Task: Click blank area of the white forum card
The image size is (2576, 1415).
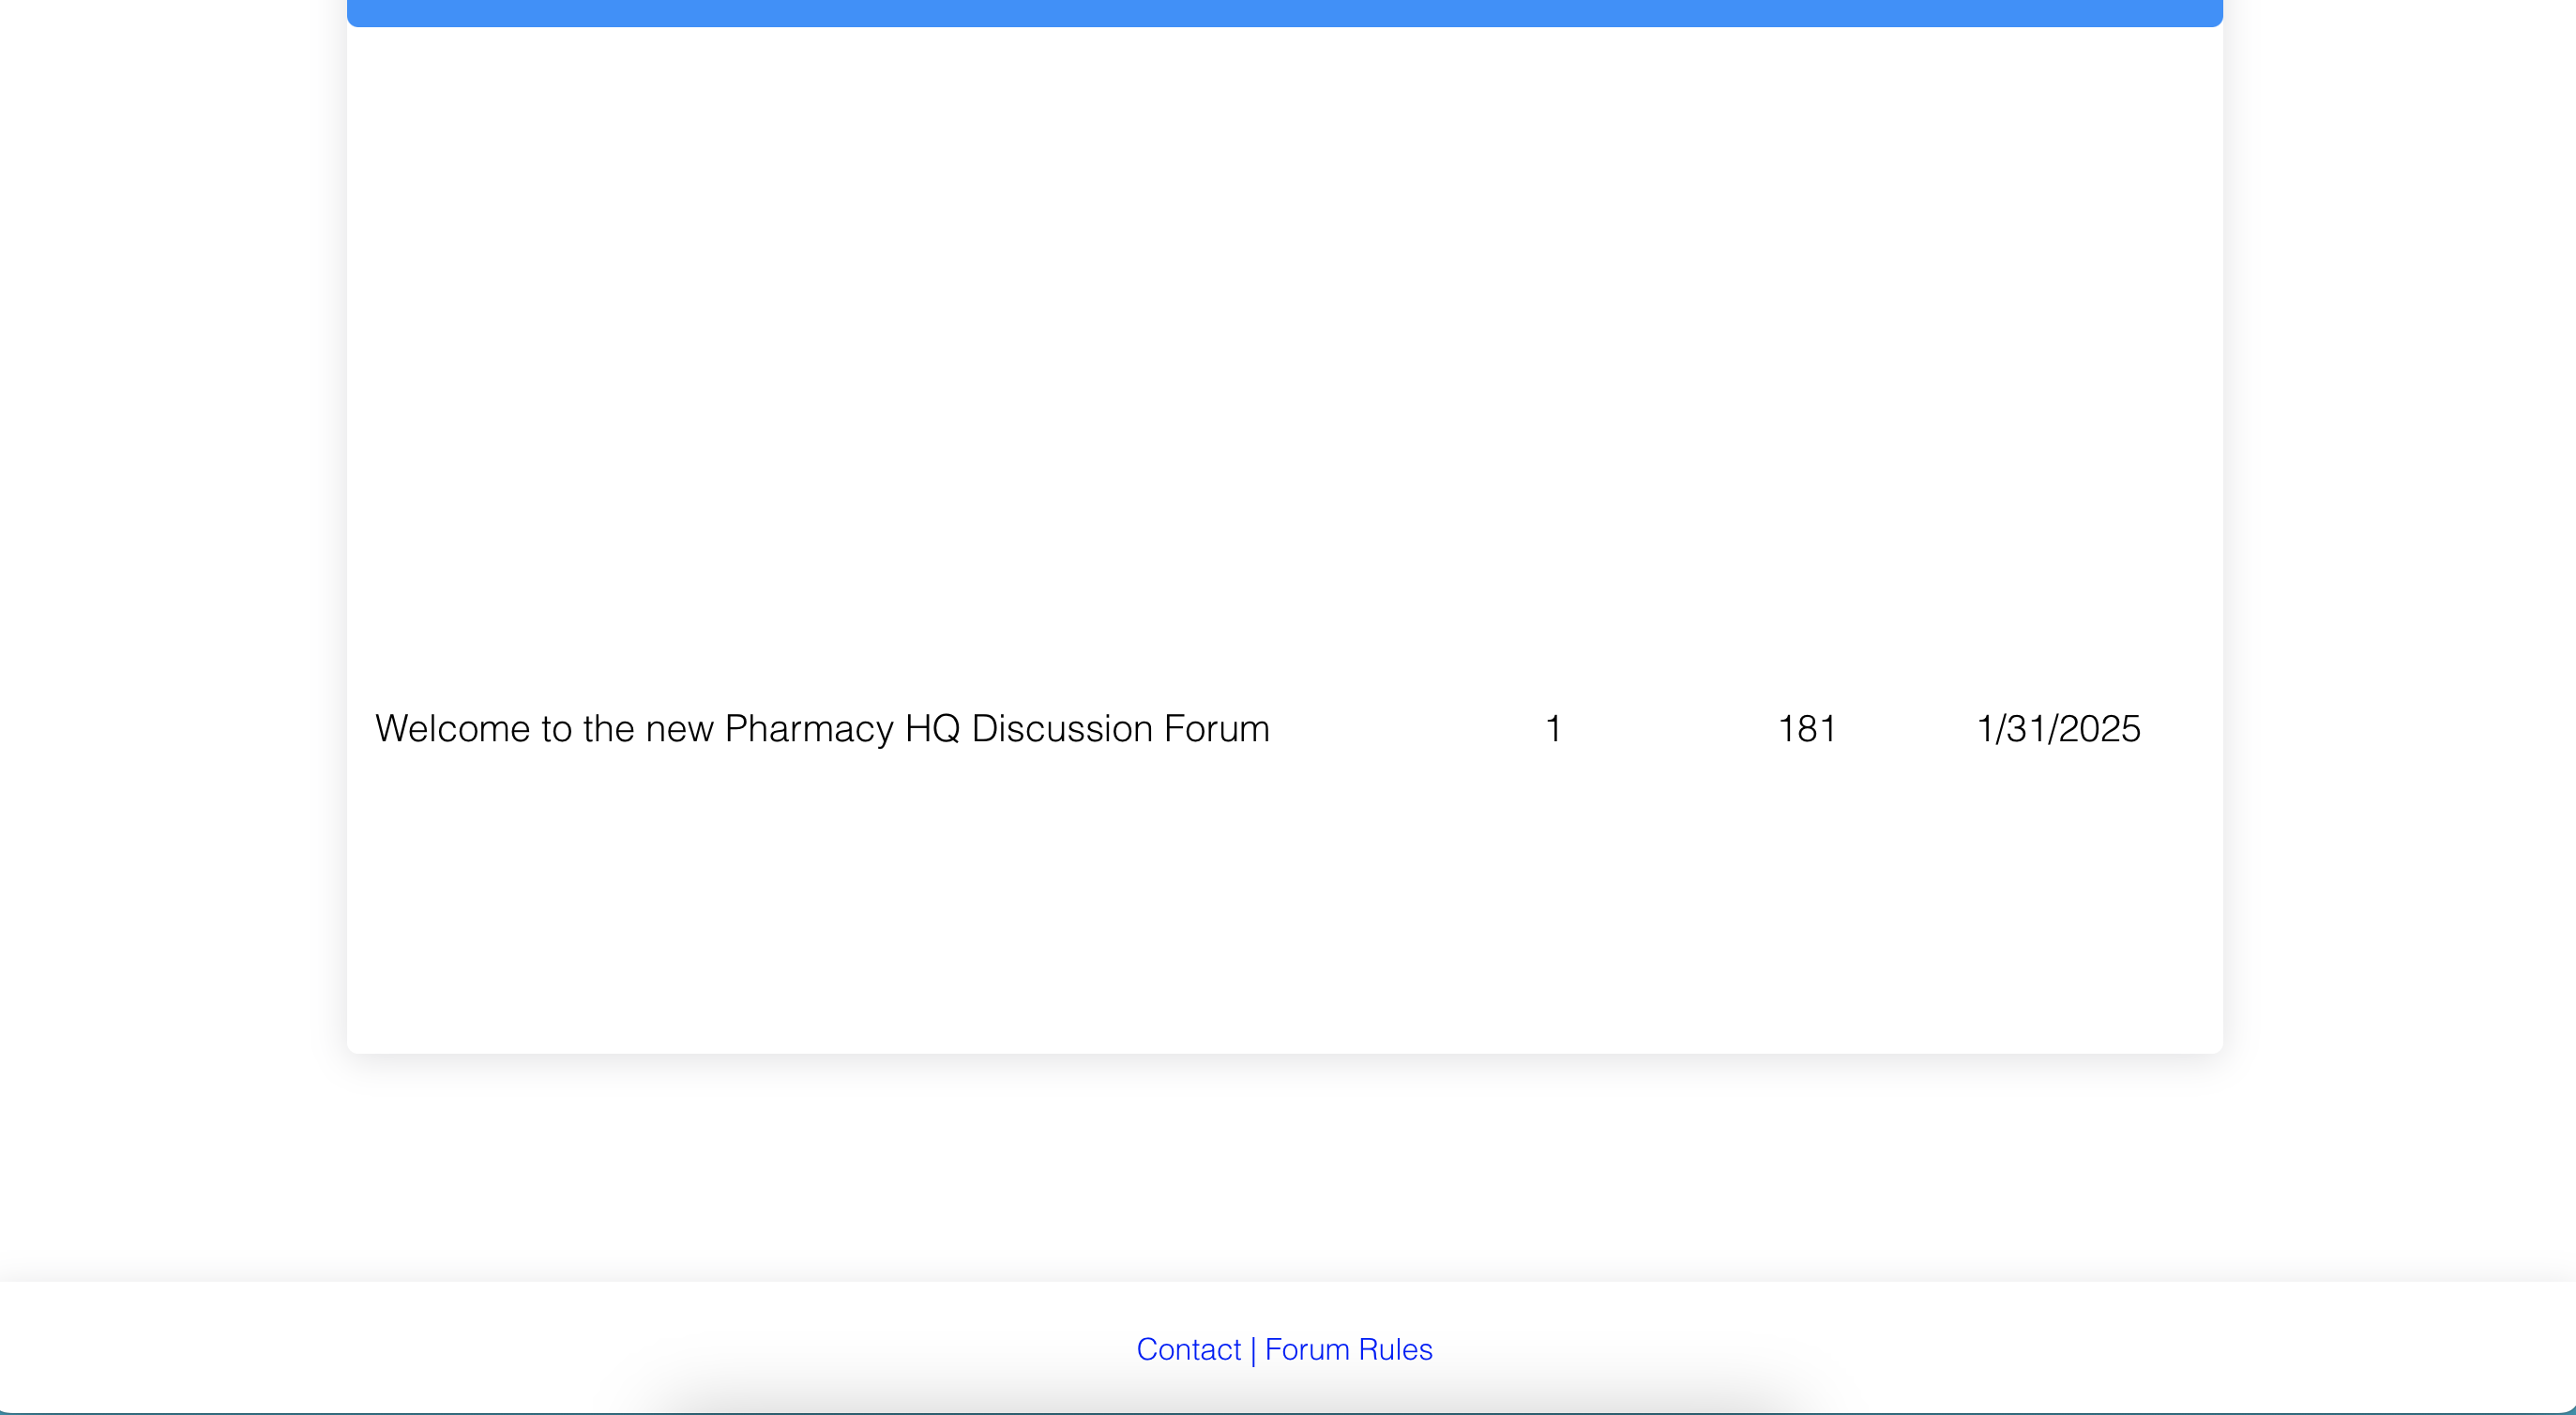Action: pos(1284,350)
